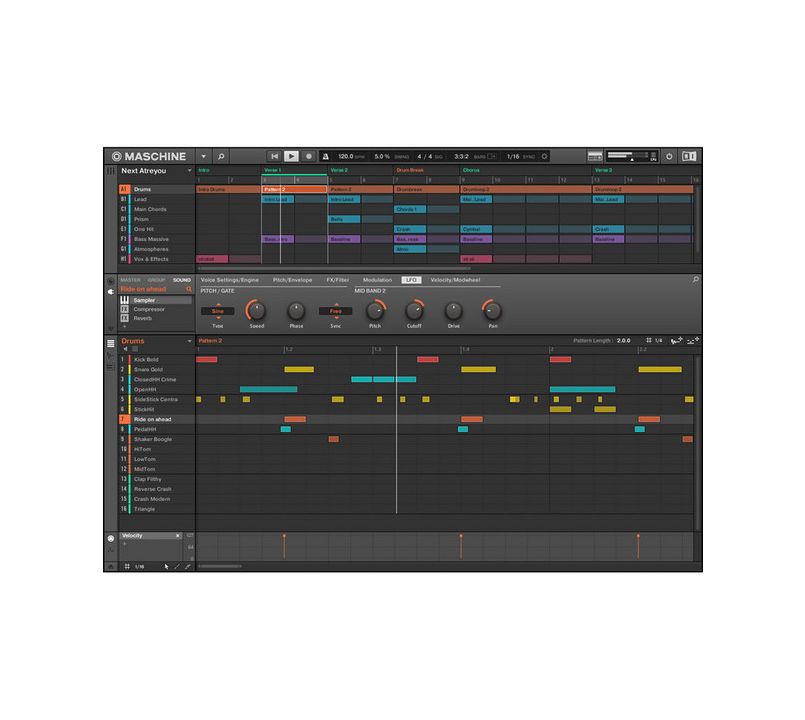Select the pencil paint tool
805x720 pixels.
click(177, 566)
